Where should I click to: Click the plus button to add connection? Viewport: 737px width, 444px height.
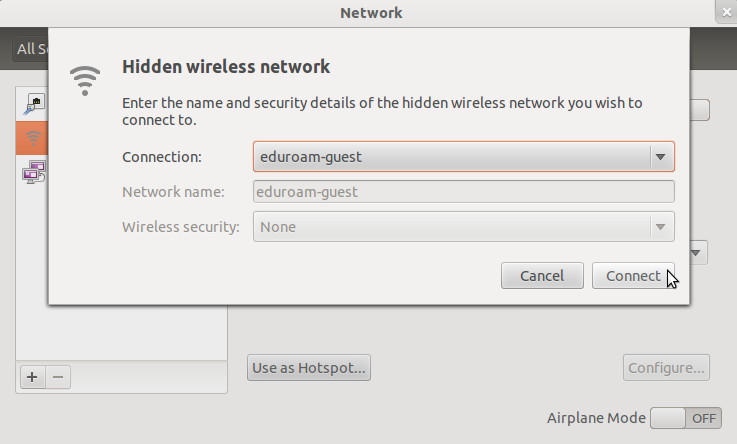coord(32,377)
